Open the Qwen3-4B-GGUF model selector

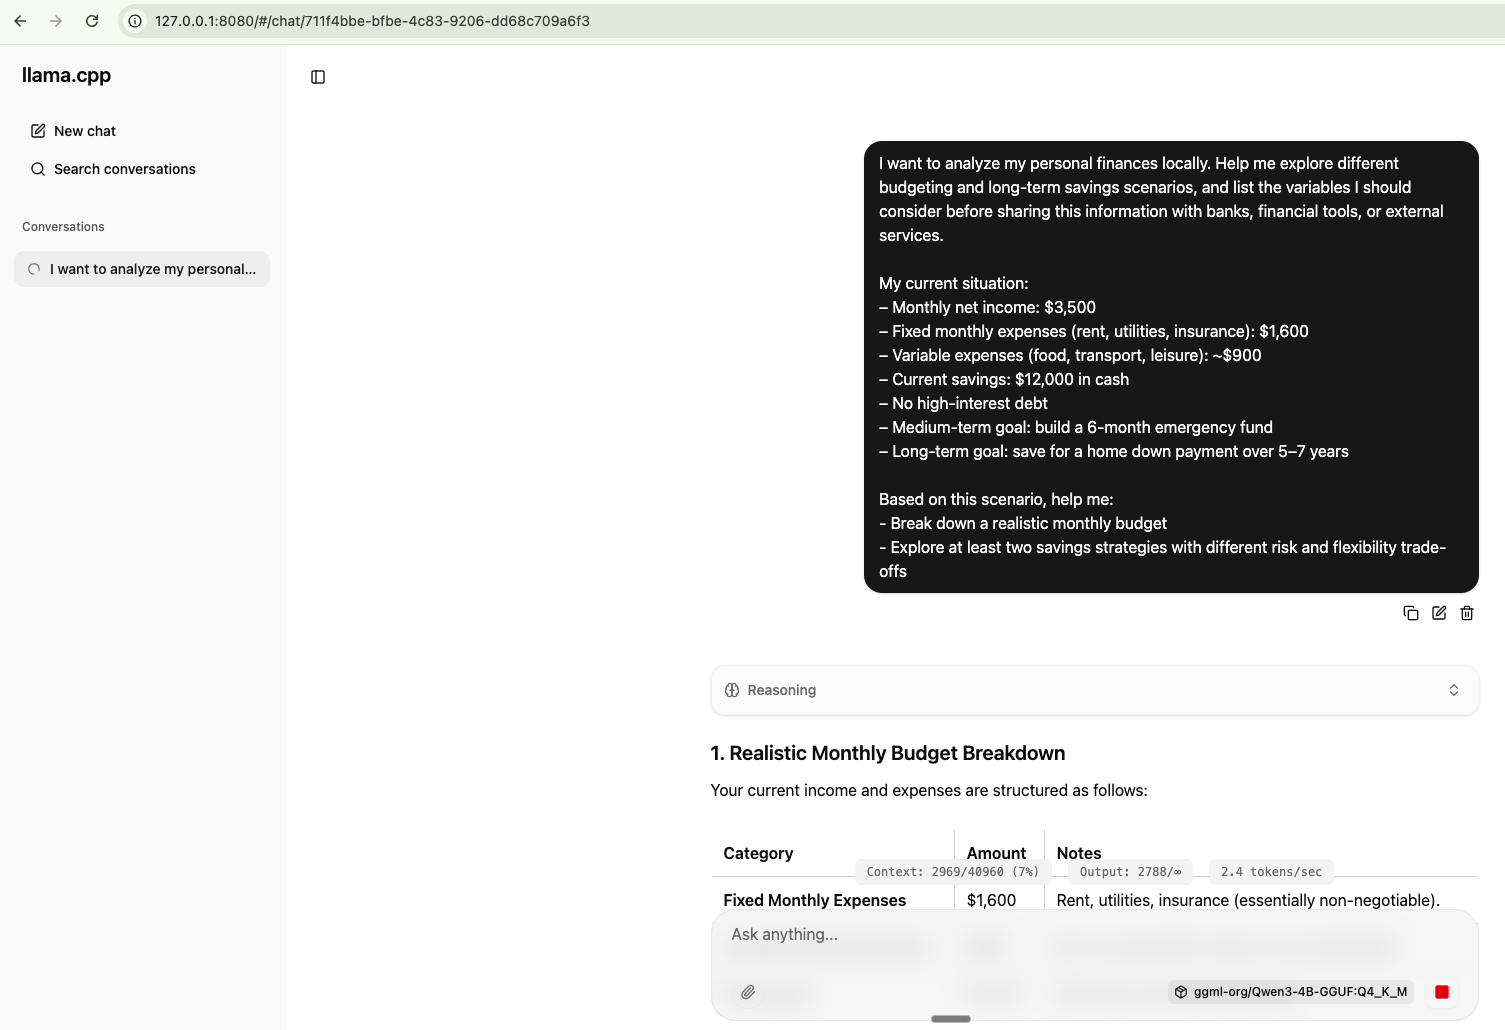[1290, 992]
